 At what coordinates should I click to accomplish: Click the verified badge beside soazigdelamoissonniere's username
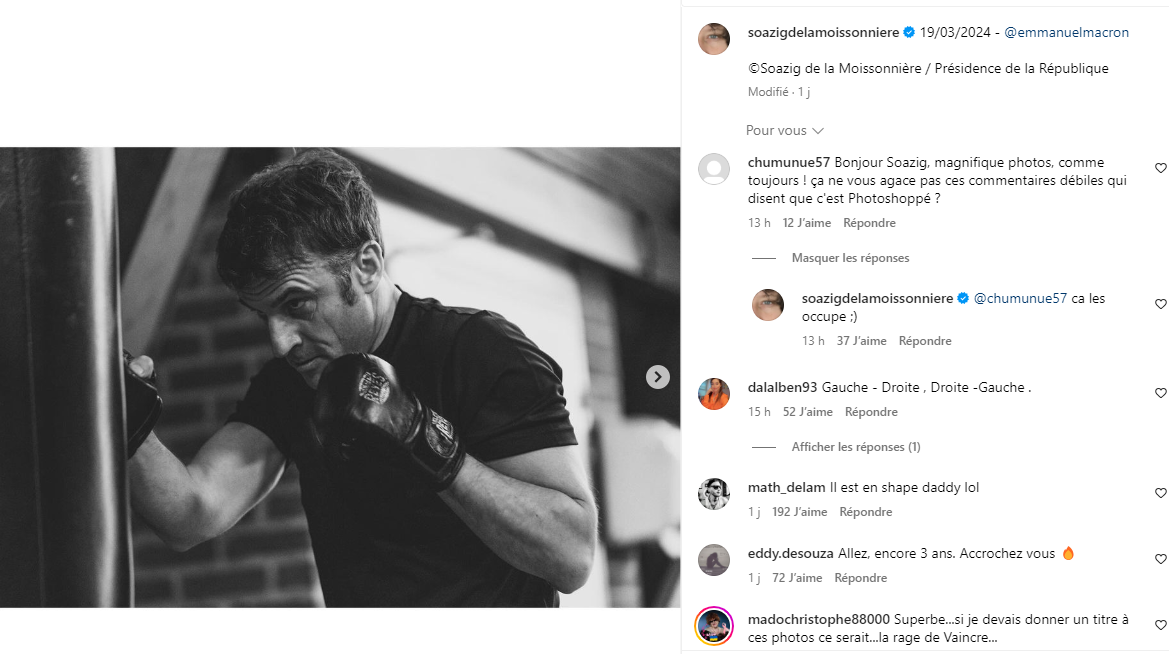[908, 32]
